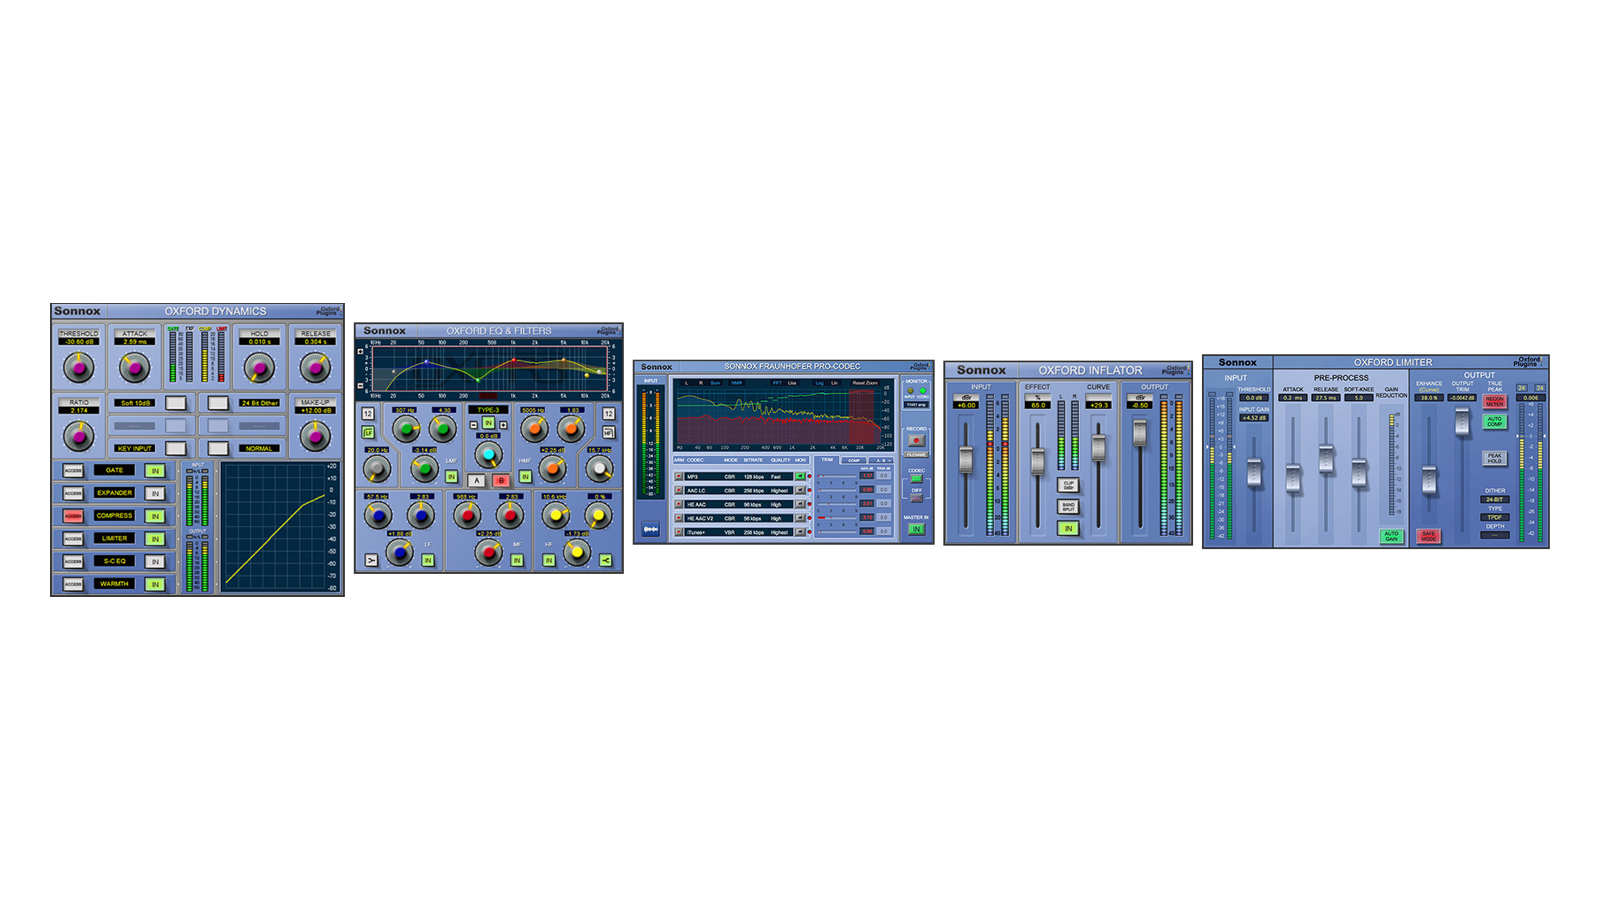Viewport: 1600px width, 900px height.
Task: Adjust the cyan EQ overall gain knob
Action: (489, 455)
